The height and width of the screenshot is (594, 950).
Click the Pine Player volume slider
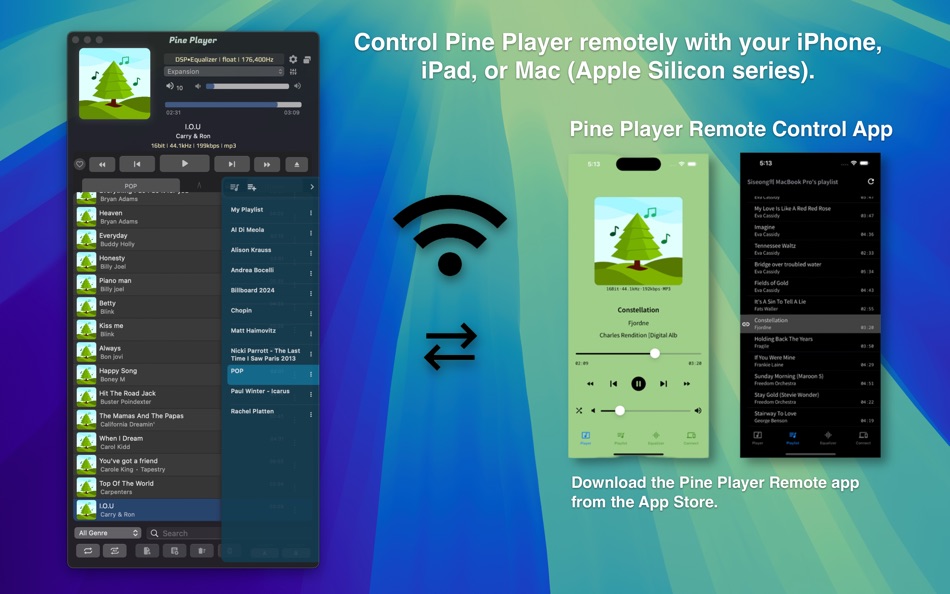pyautogui.click(x=247, y=87)
